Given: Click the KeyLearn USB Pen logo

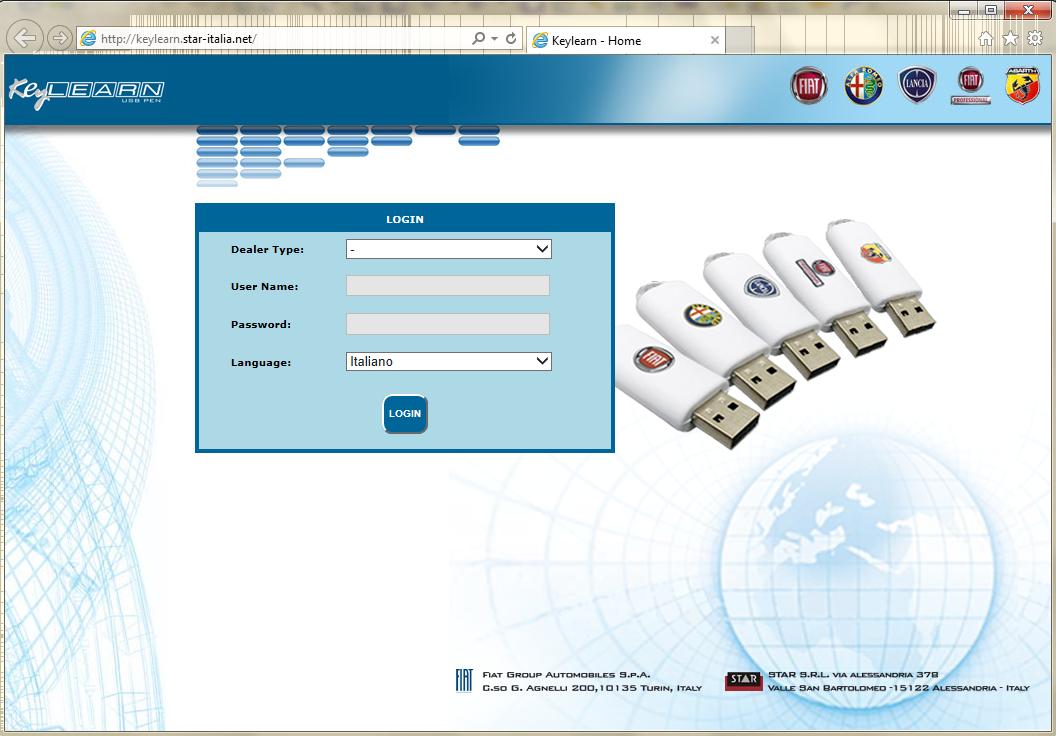Looking at the screenshot, I should pos(86,93).
